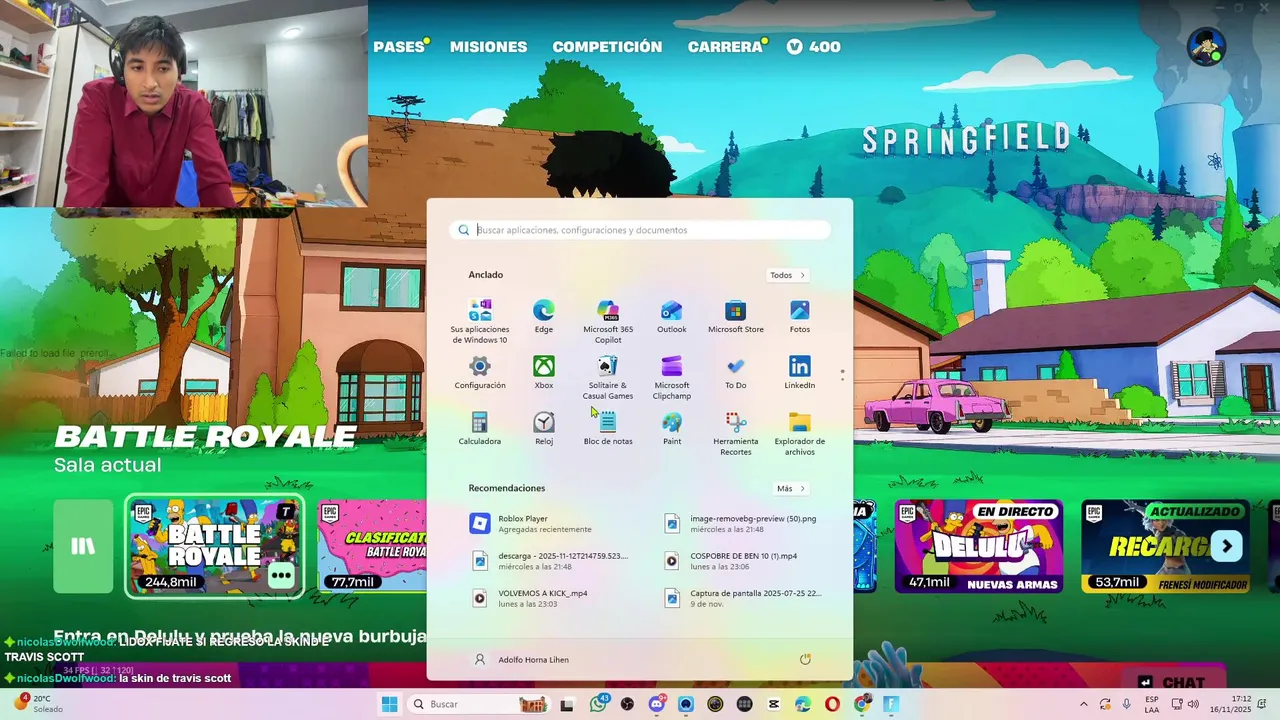
Task: Click the power button in Start menu
Action: click(805, 659)
